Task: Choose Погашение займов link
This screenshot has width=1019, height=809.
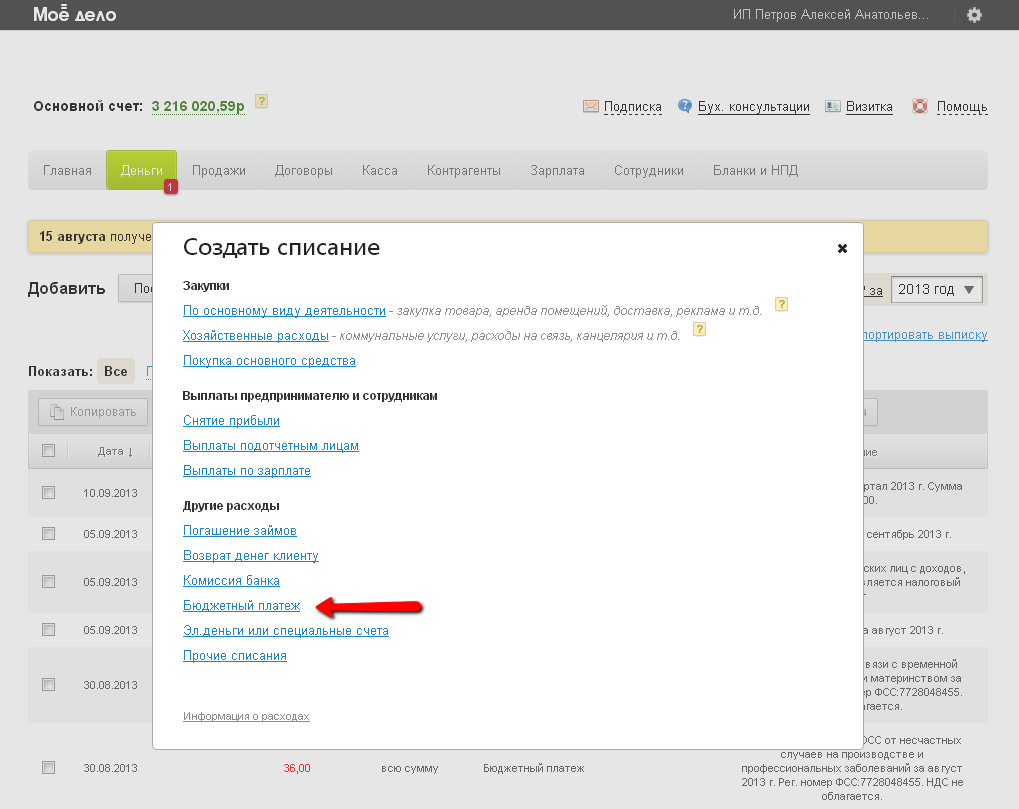Action: 239,530
